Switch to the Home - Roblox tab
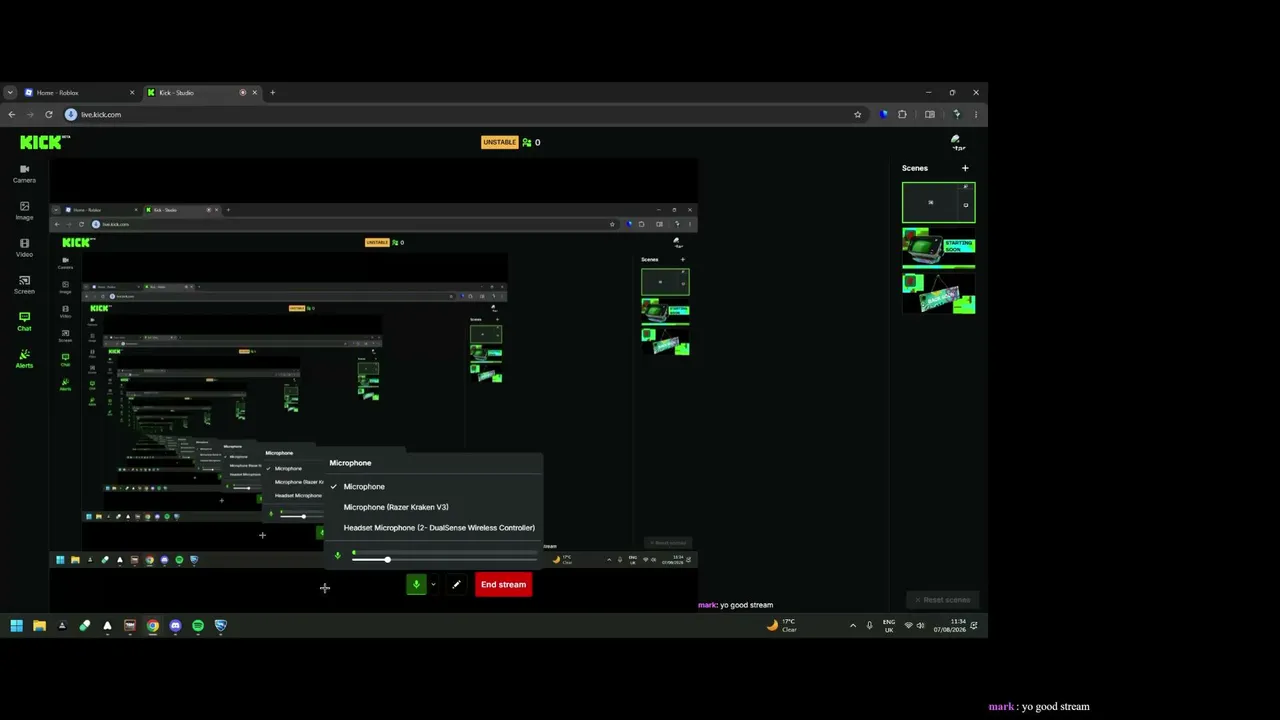Viewport: 1280px width, 720px height. coord(80,93)
